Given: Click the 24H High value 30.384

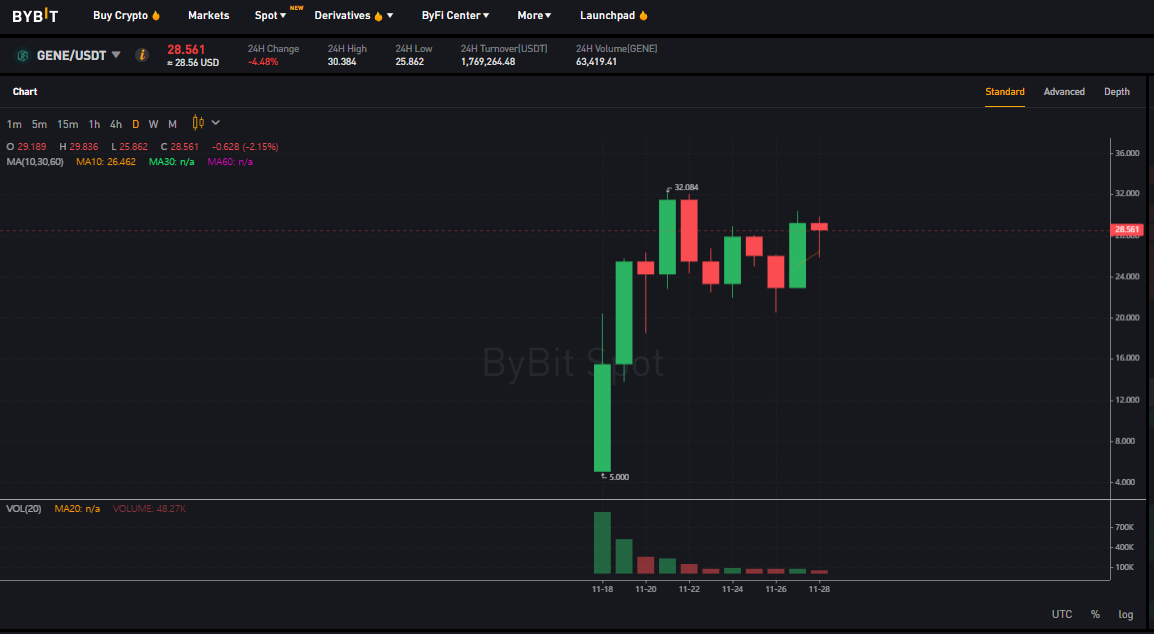Looking at the screenshot, I should pos(342,62).
